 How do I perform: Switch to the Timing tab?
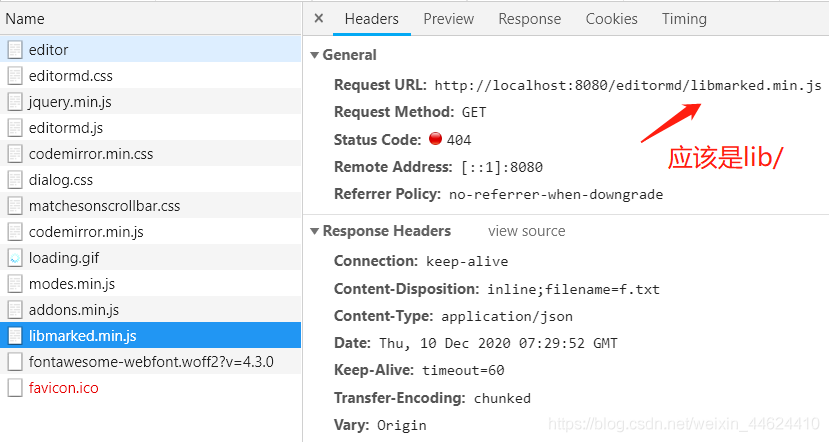[684, 19]
